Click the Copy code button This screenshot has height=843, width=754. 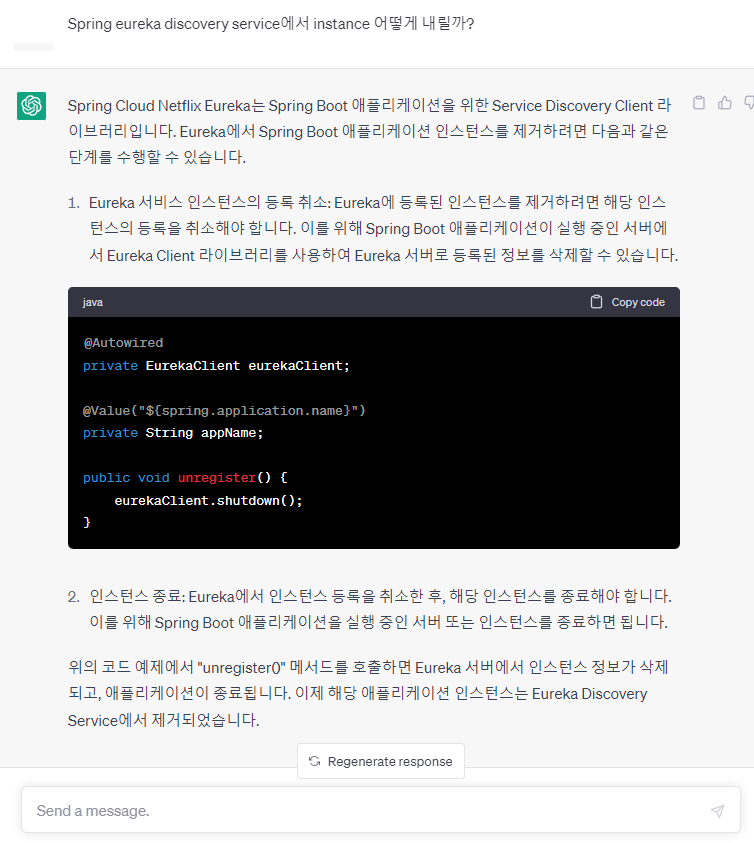coord(628,302)
